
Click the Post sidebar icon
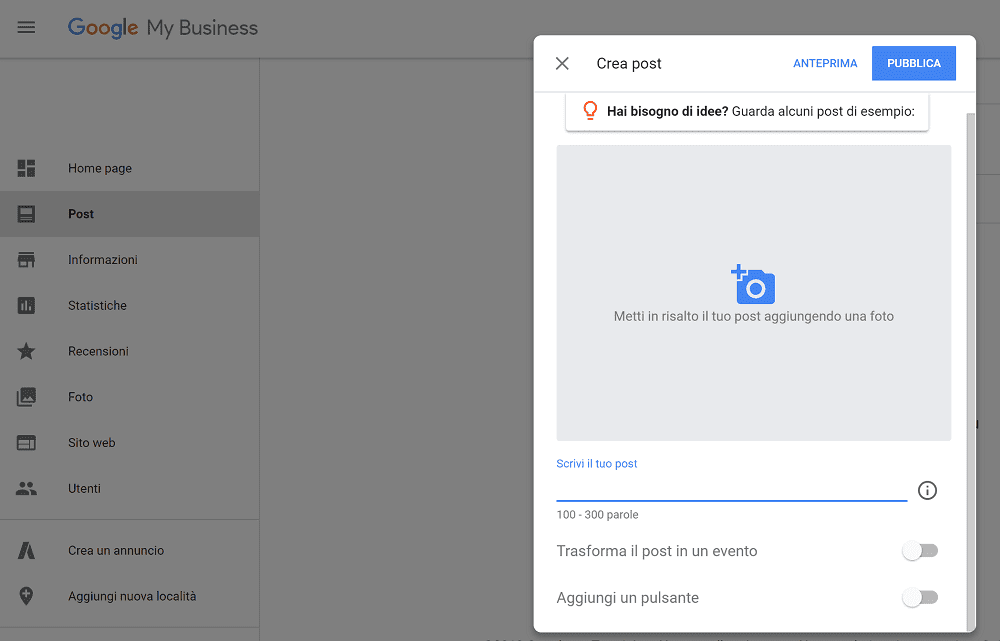coord(26,214)
